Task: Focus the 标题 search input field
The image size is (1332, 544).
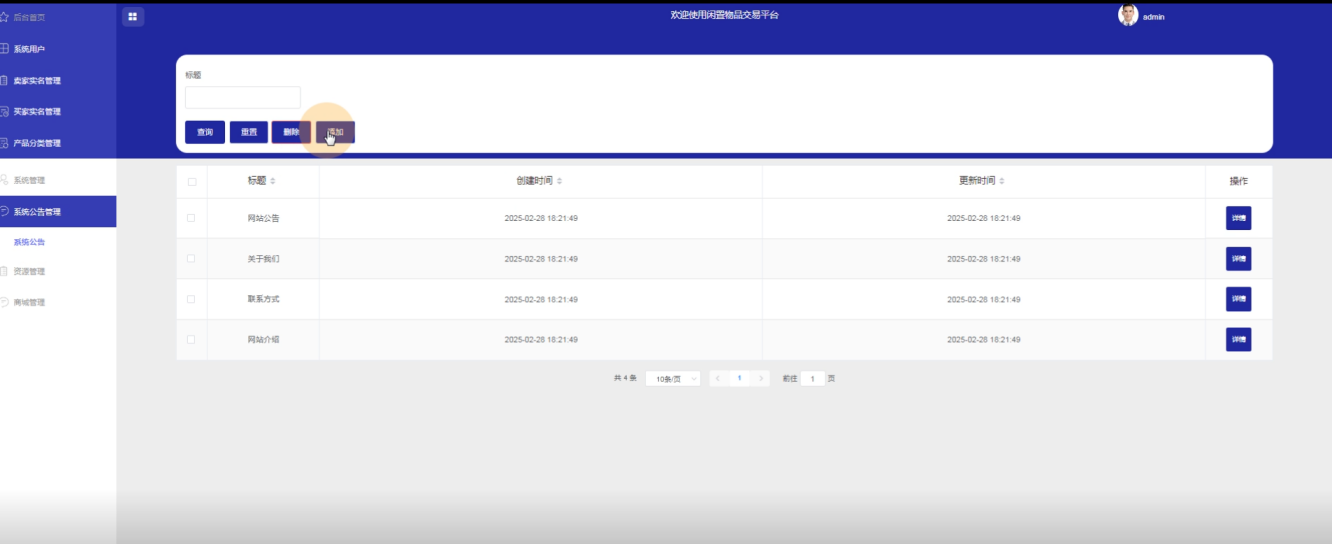Action: [x=243, y=97]
